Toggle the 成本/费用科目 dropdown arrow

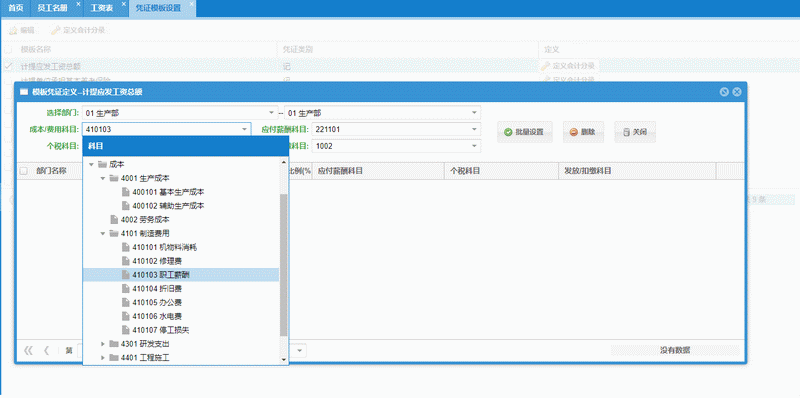point(244,130)
